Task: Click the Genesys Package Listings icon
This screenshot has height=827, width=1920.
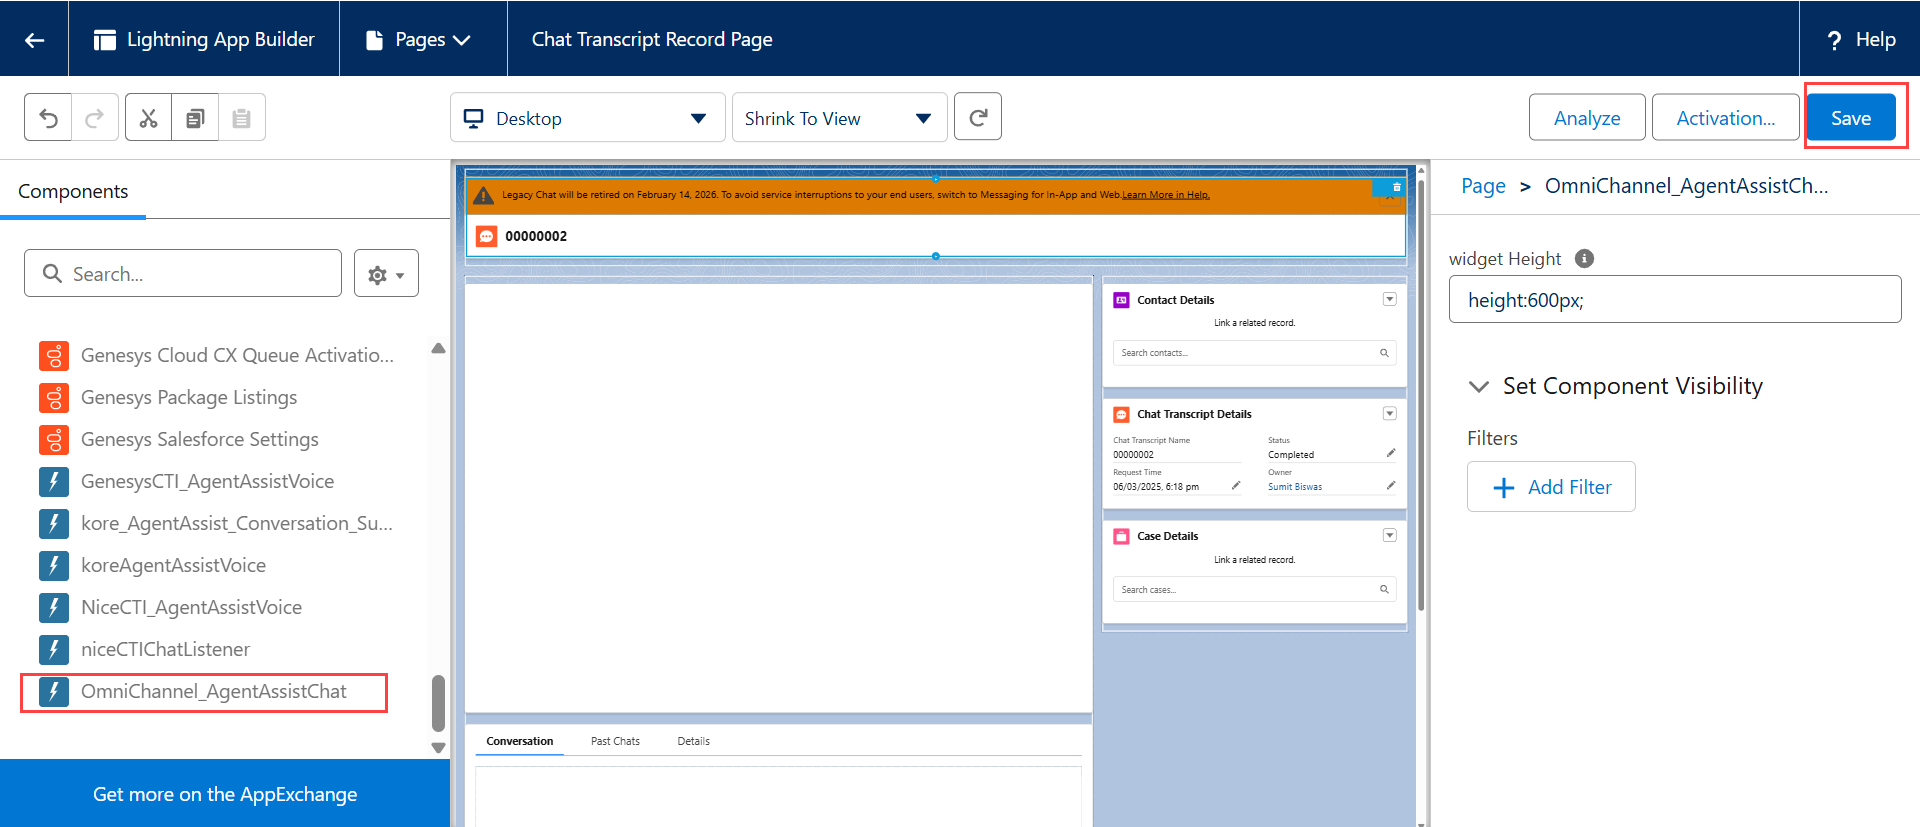Action: tap(54, 397)
